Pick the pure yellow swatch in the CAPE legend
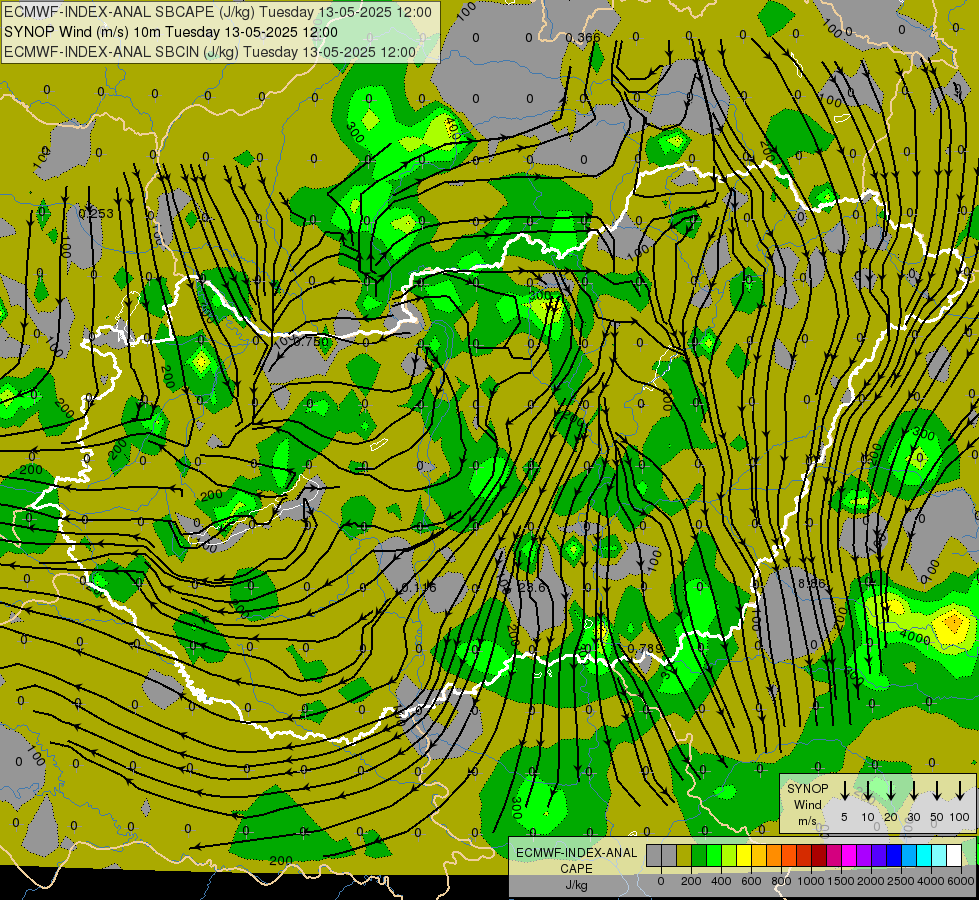979x900 pixels. click(744, 855)
